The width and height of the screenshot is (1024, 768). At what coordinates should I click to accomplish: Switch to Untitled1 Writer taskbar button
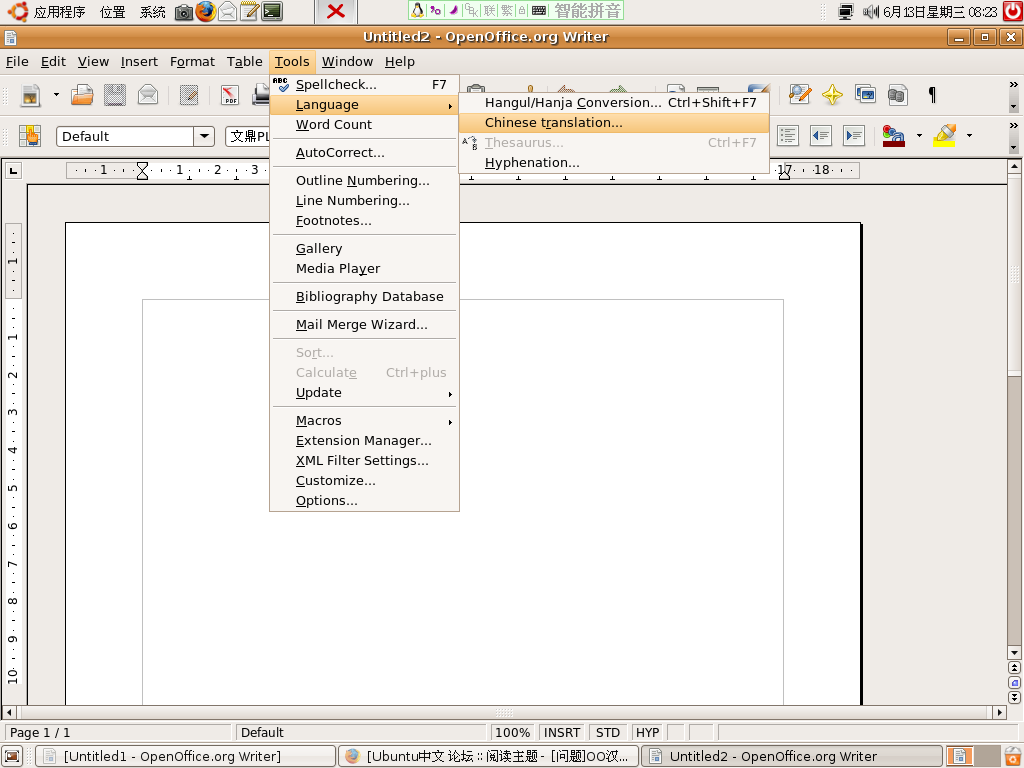pyautogui.click(x=185, y=756)
